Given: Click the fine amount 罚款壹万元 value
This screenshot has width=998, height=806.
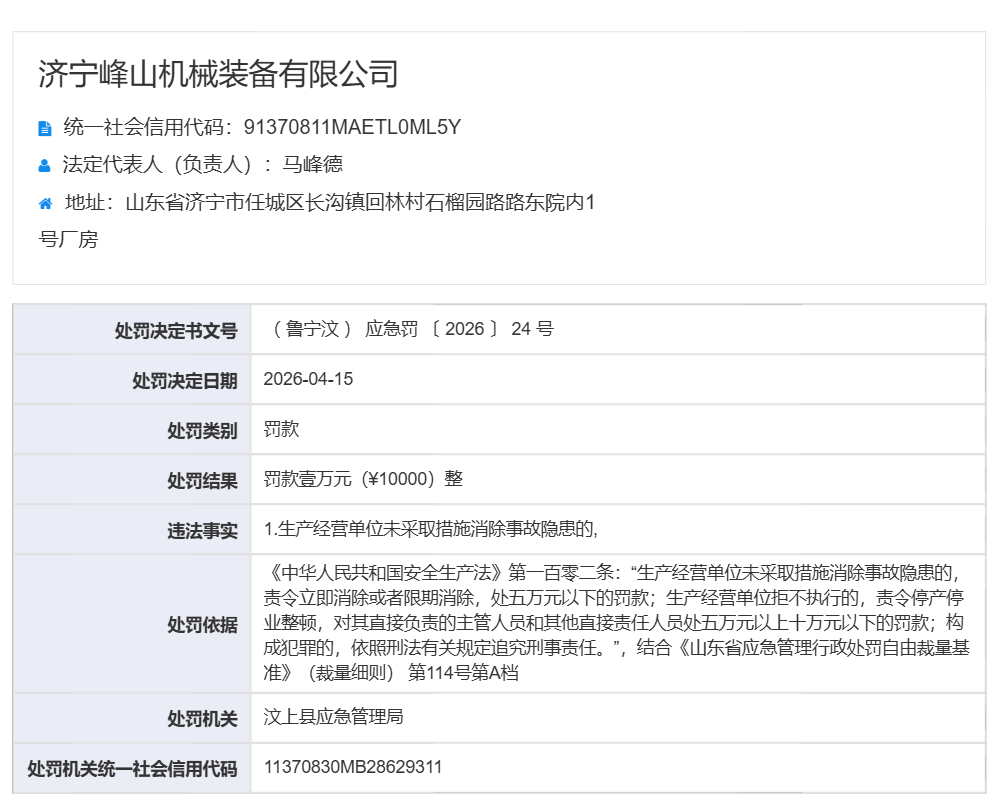Looking at the screenshot, I should click(x=363, y=479).
